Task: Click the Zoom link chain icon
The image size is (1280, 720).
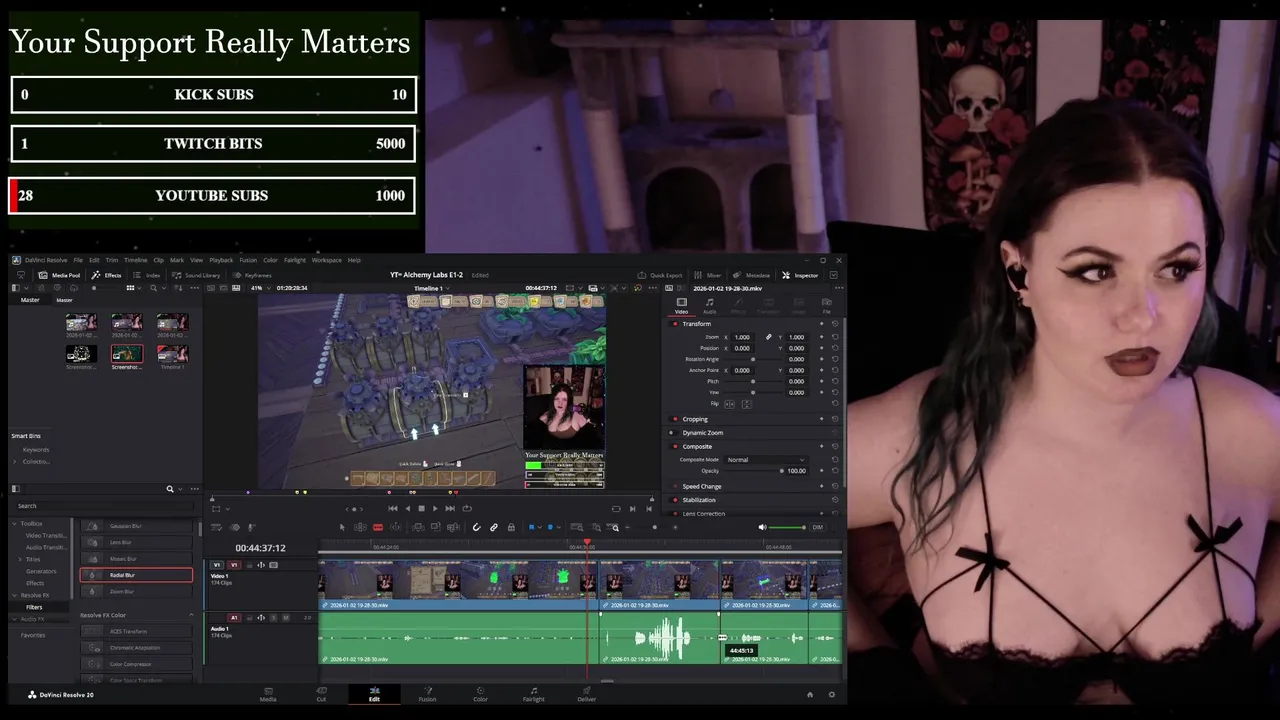Action: 769,337
